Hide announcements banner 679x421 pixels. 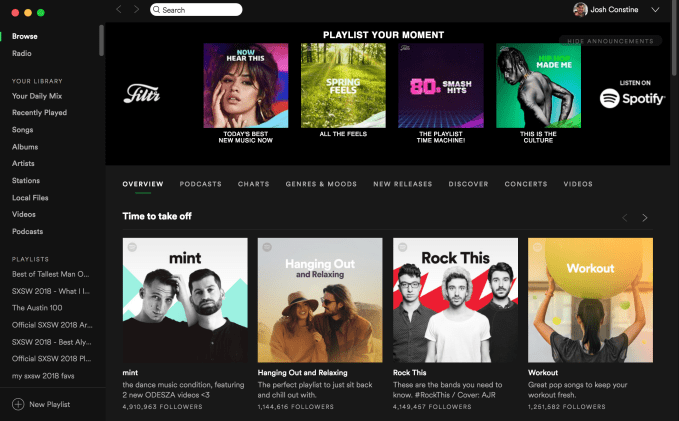(610, 41)
